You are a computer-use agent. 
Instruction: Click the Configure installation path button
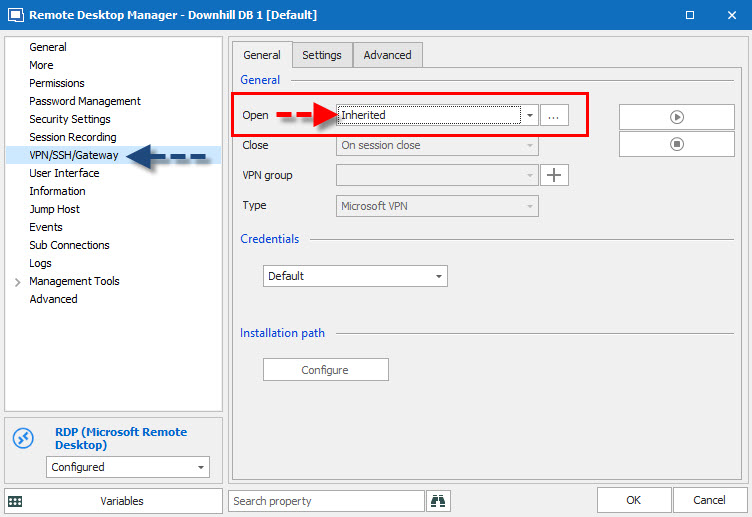(x=326, y=370)
